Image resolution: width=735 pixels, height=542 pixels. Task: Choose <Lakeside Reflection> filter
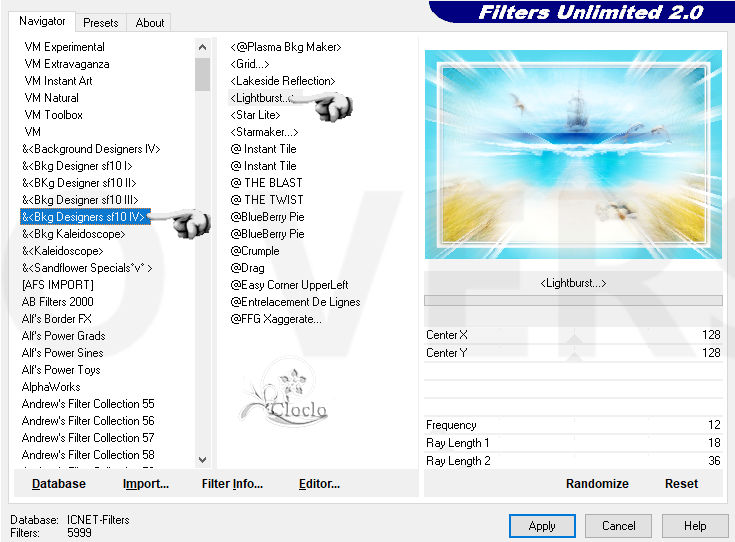pos(283,81)
